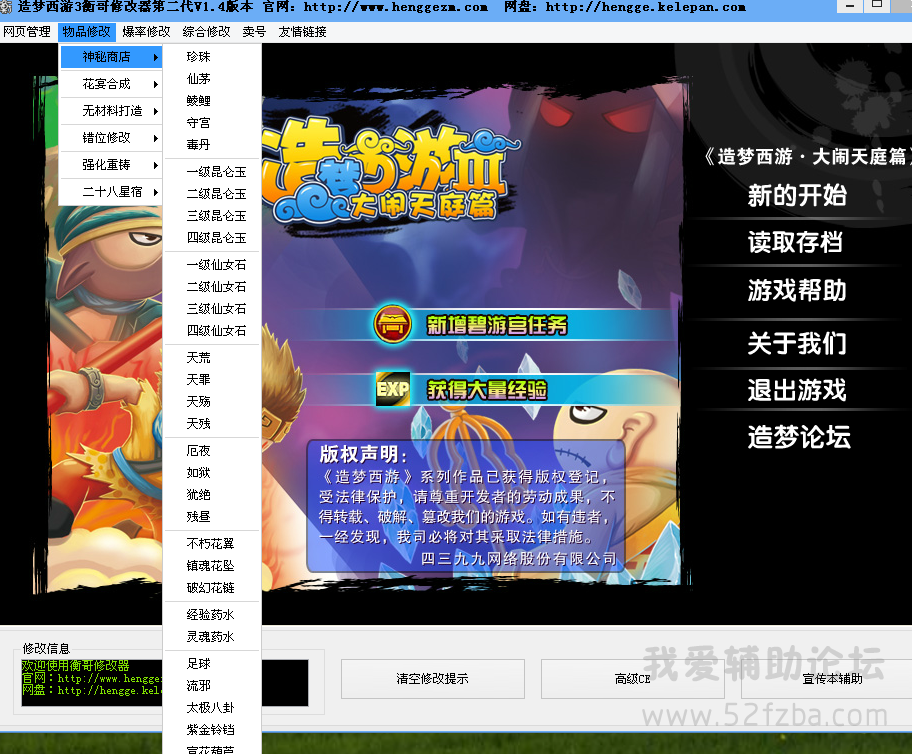Select 三级仙女石

coord(212,308)
